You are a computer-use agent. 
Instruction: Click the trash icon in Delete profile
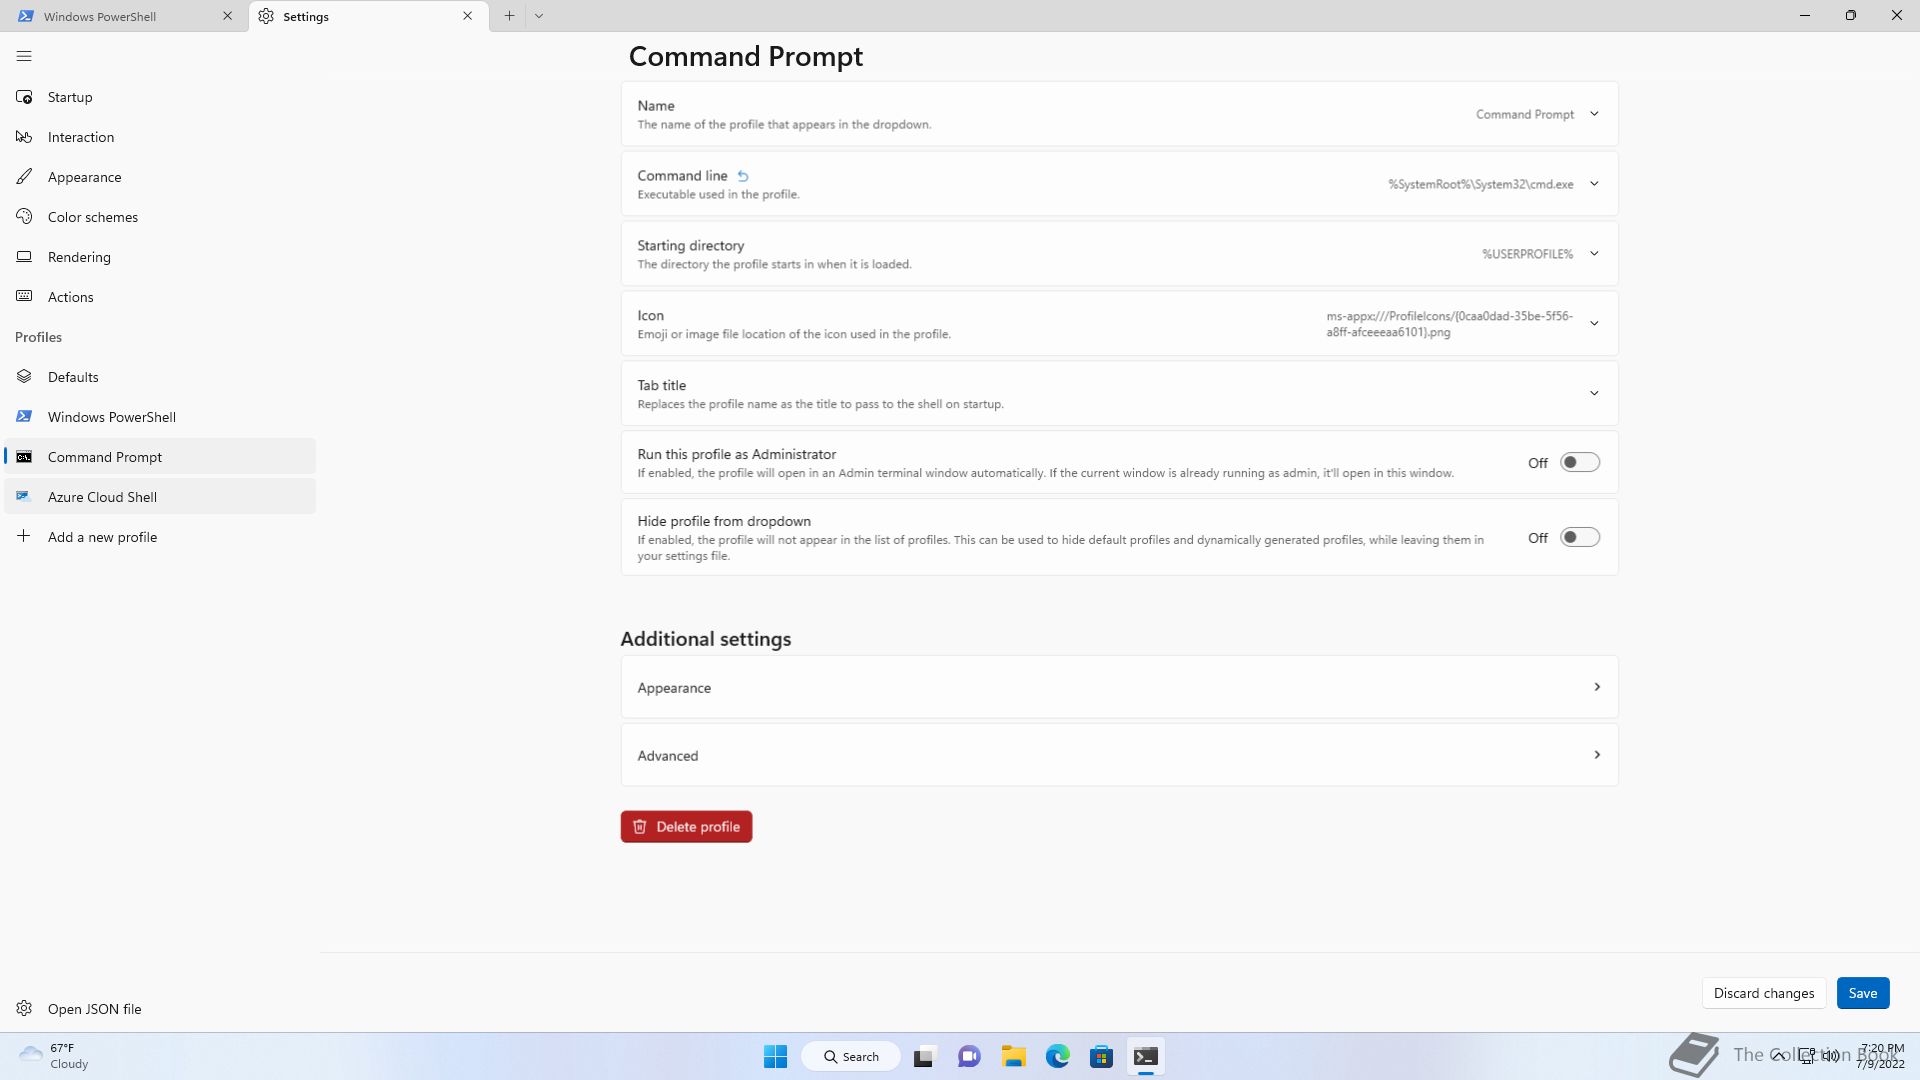pos(640,827)
